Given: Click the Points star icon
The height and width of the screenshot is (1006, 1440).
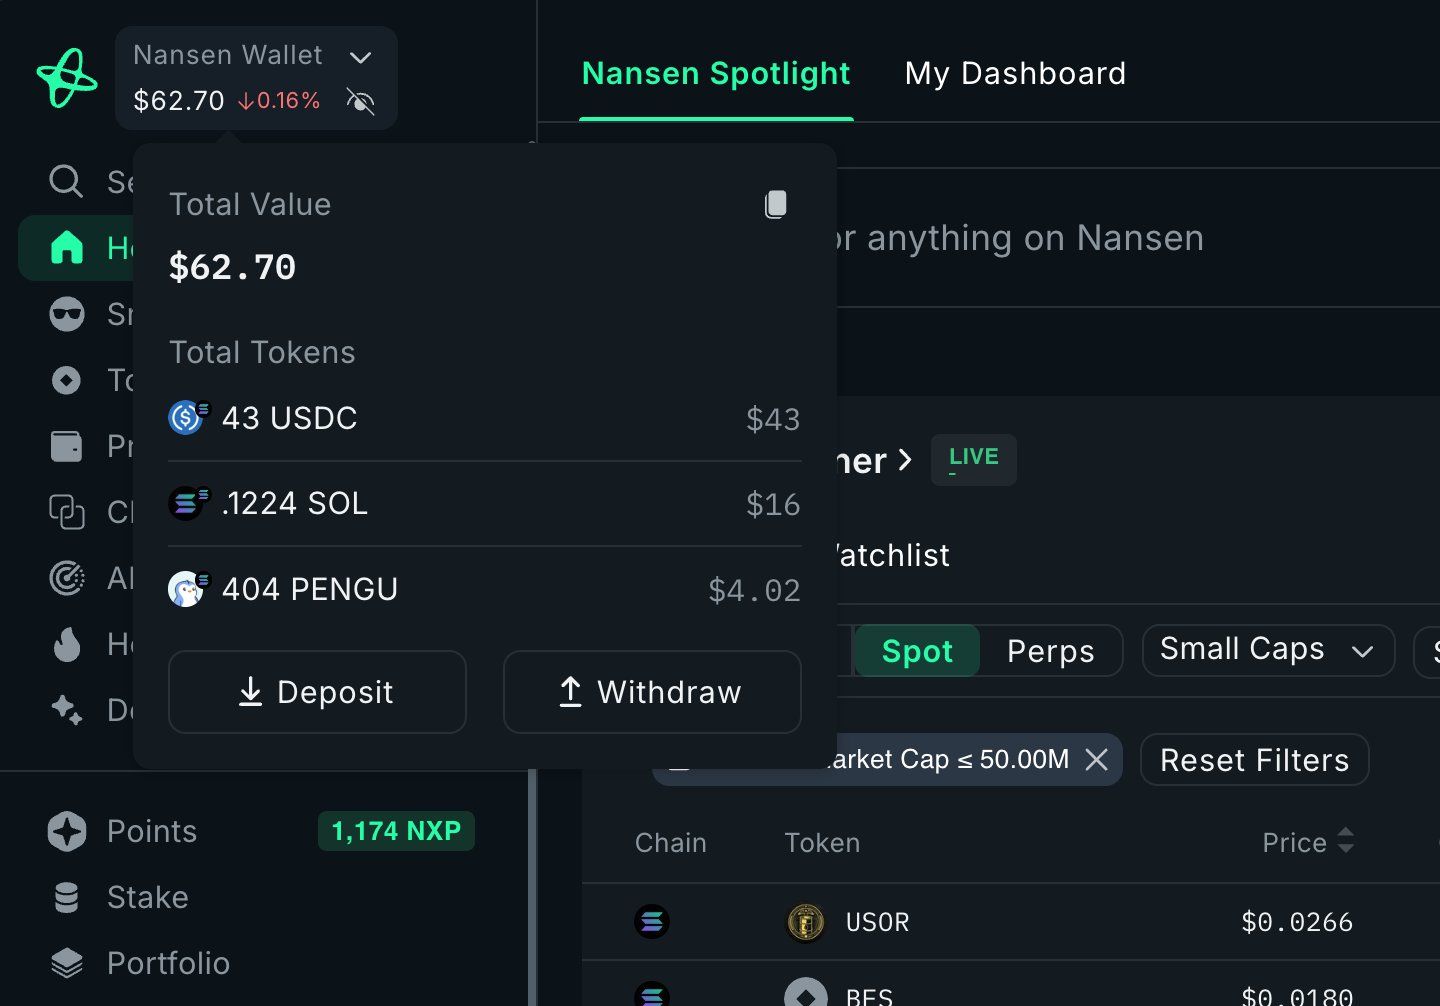Looking at the screenshot, I should 67,831.
